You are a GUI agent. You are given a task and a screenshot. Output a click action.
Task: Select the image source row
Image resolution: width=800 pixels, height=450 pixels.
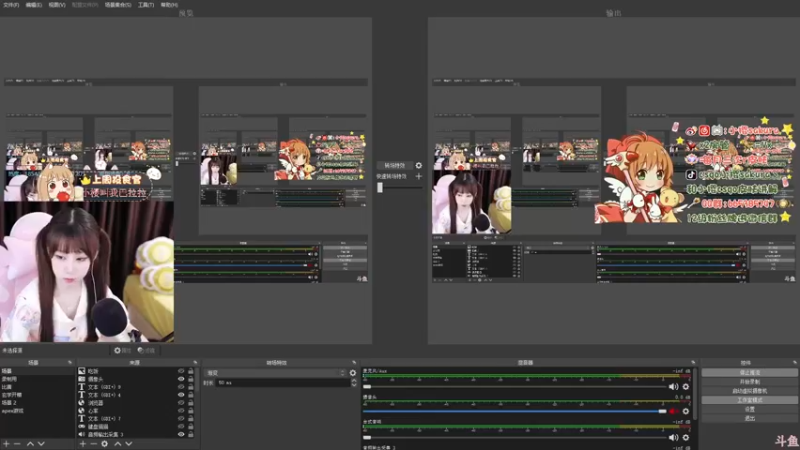136,371
